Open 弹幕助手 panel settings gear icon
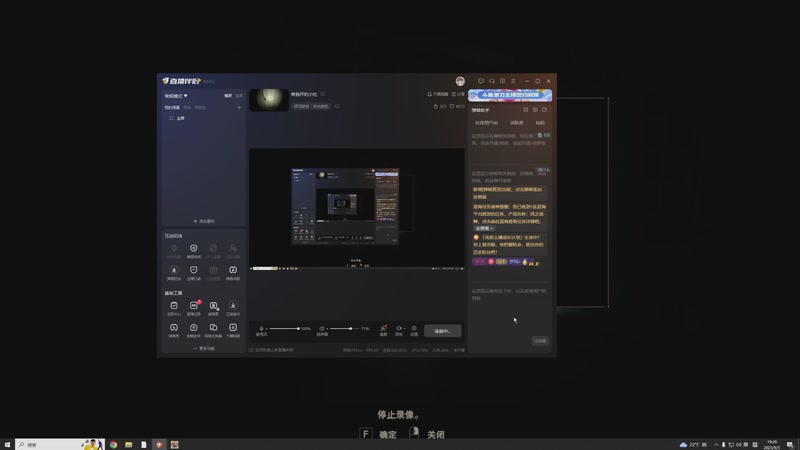This screenshot has height=450, width=800. (x=535, y=110)
